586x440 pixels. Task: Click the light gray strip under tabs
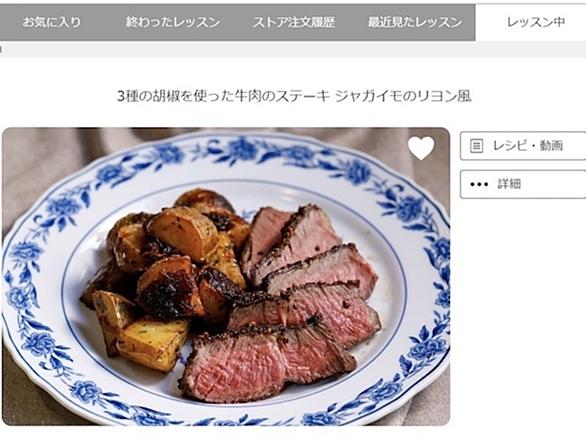pos(293,49)
